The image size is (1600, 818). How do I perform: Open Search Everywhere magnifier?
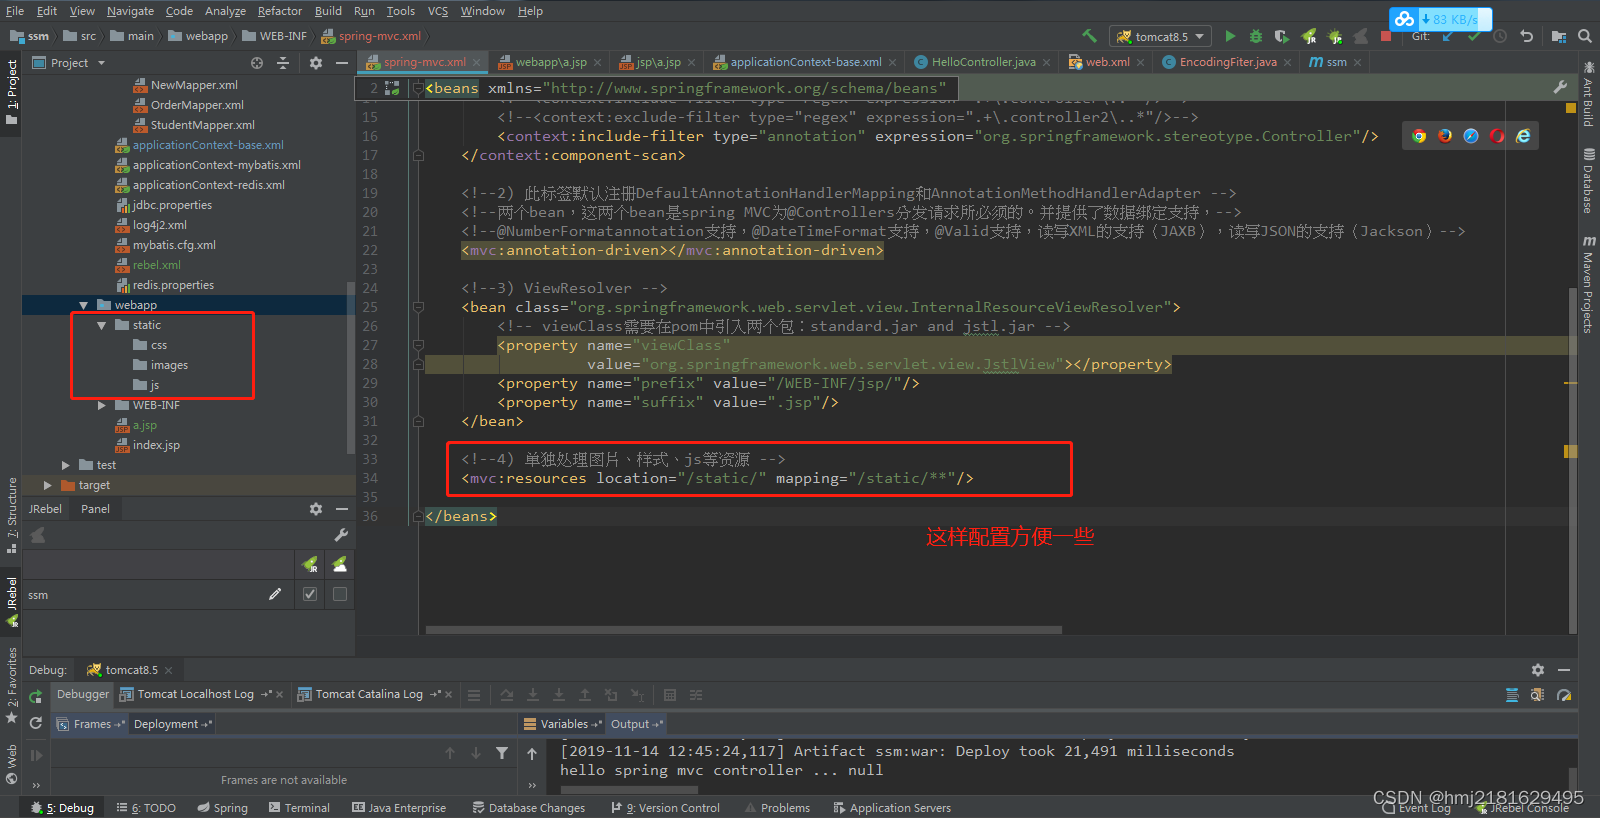[1584, 36]
